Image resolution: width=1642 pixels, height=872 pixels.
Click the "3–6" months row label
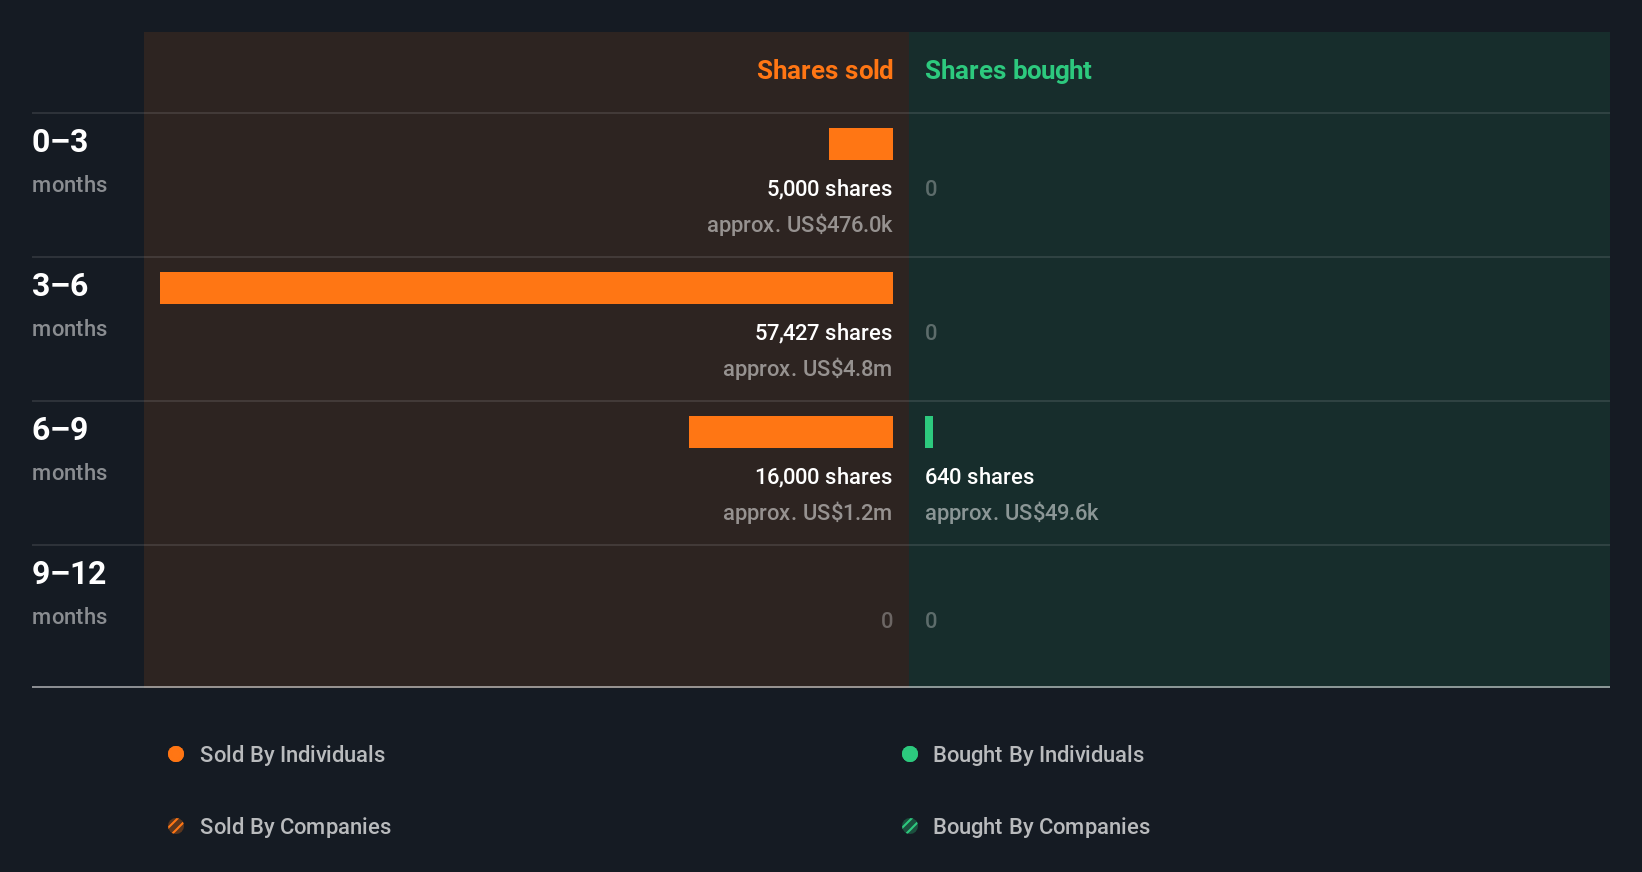(60, 285)
